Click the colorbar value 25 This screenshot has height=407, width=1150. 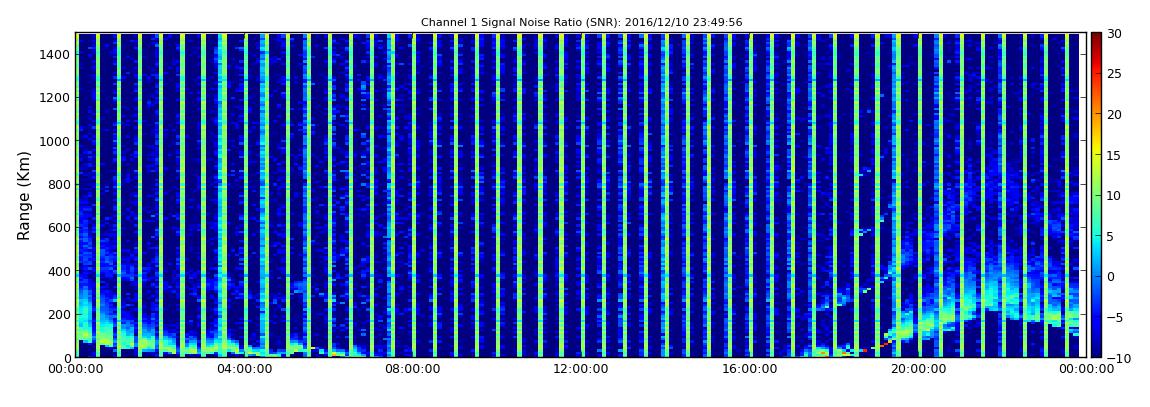[1114, 73]
